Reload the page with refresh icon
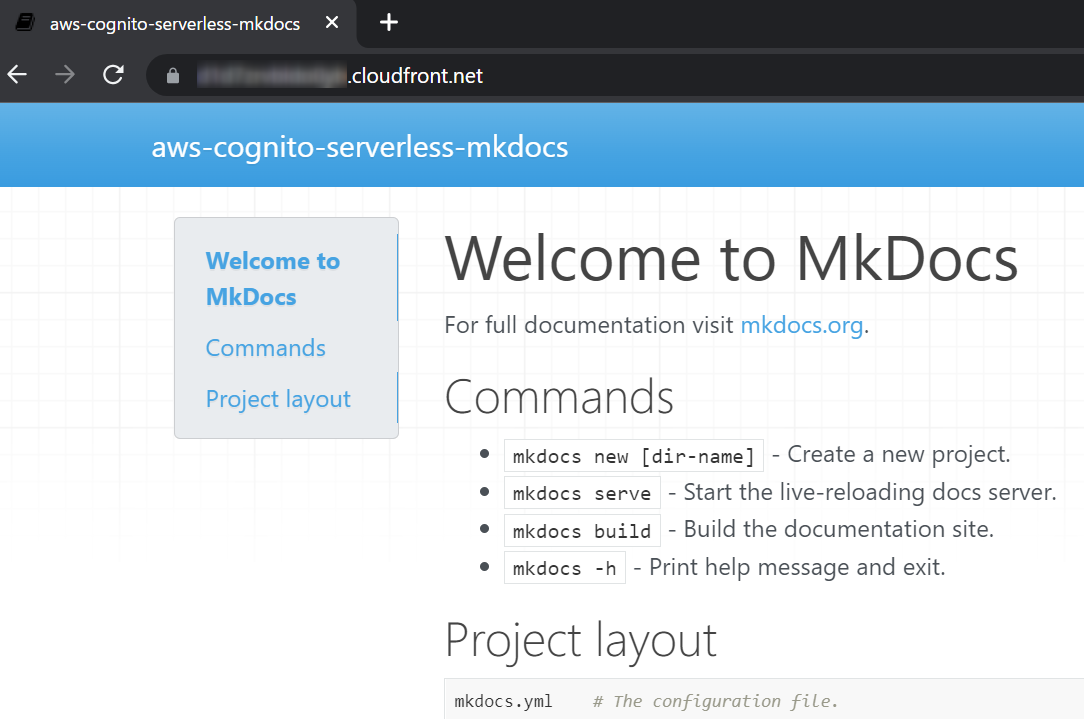 [x=113, y=75]
